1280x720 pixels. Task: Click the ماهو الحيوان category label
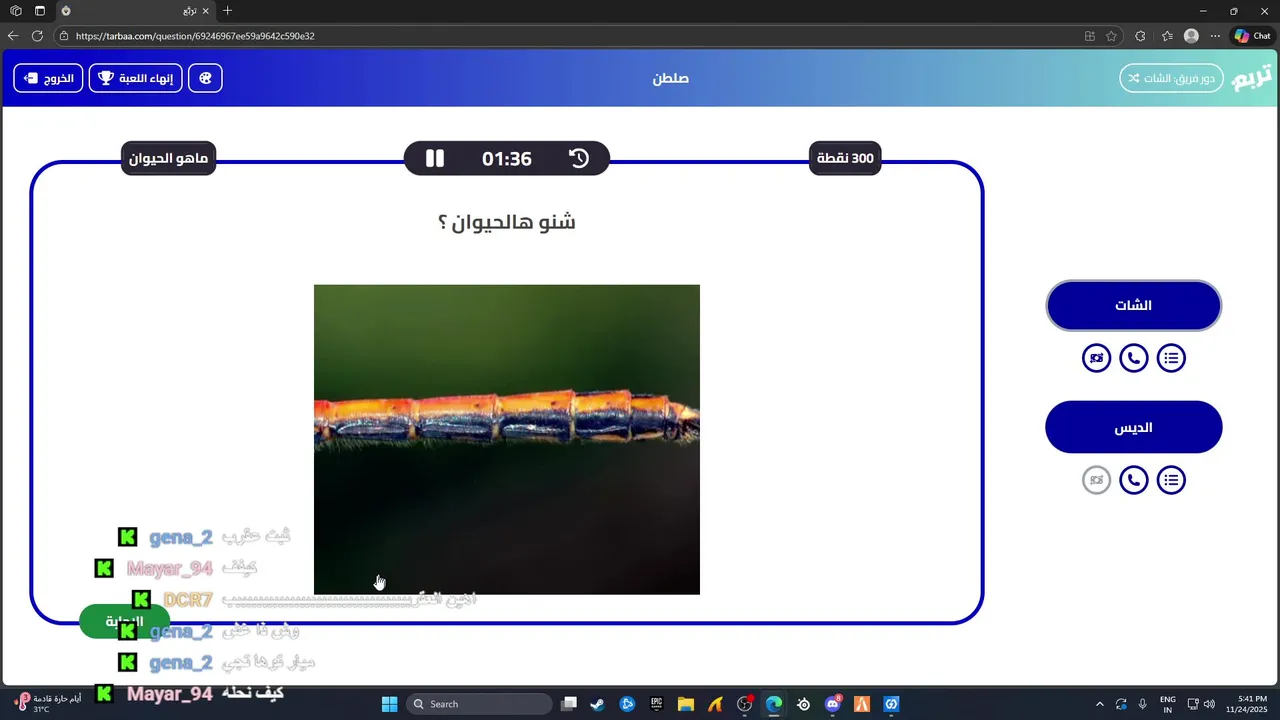click(168, 158)
